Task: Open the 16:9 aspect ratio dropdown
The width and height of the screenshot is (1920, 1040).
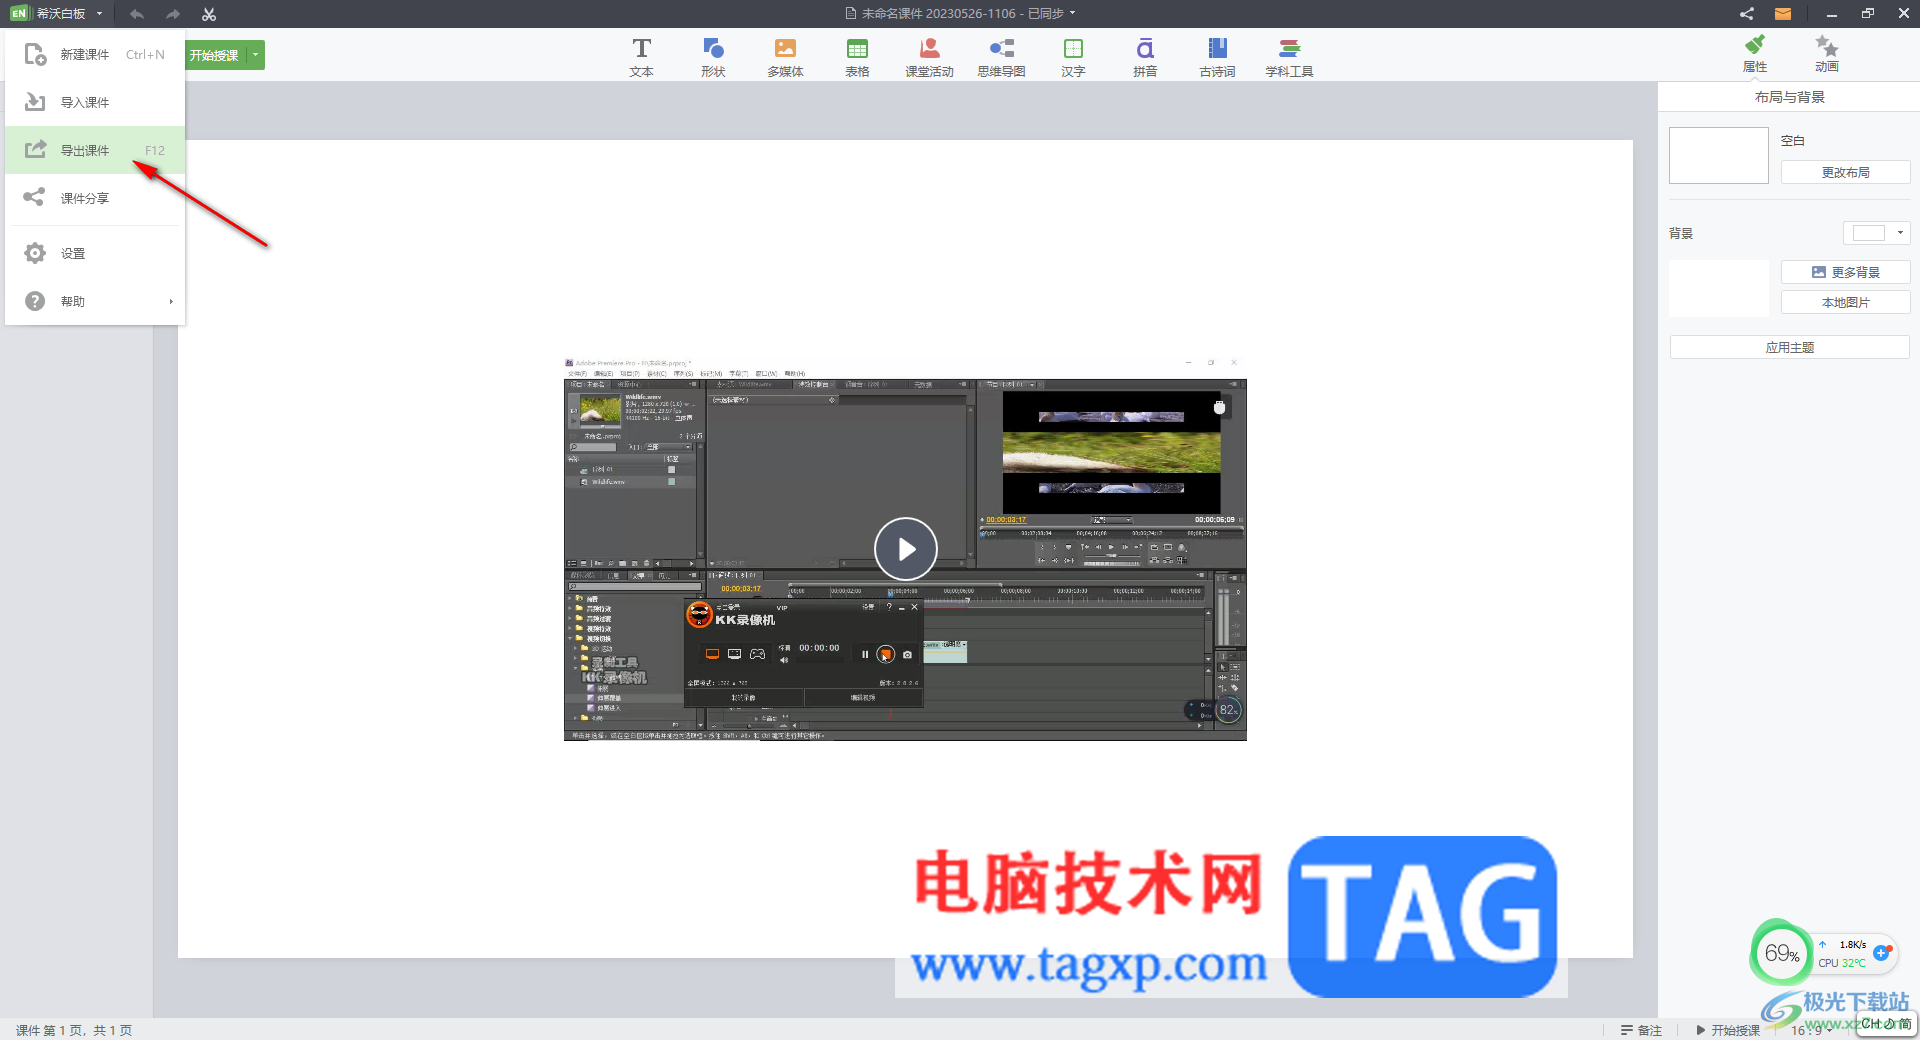Action: (1811, 1030)
